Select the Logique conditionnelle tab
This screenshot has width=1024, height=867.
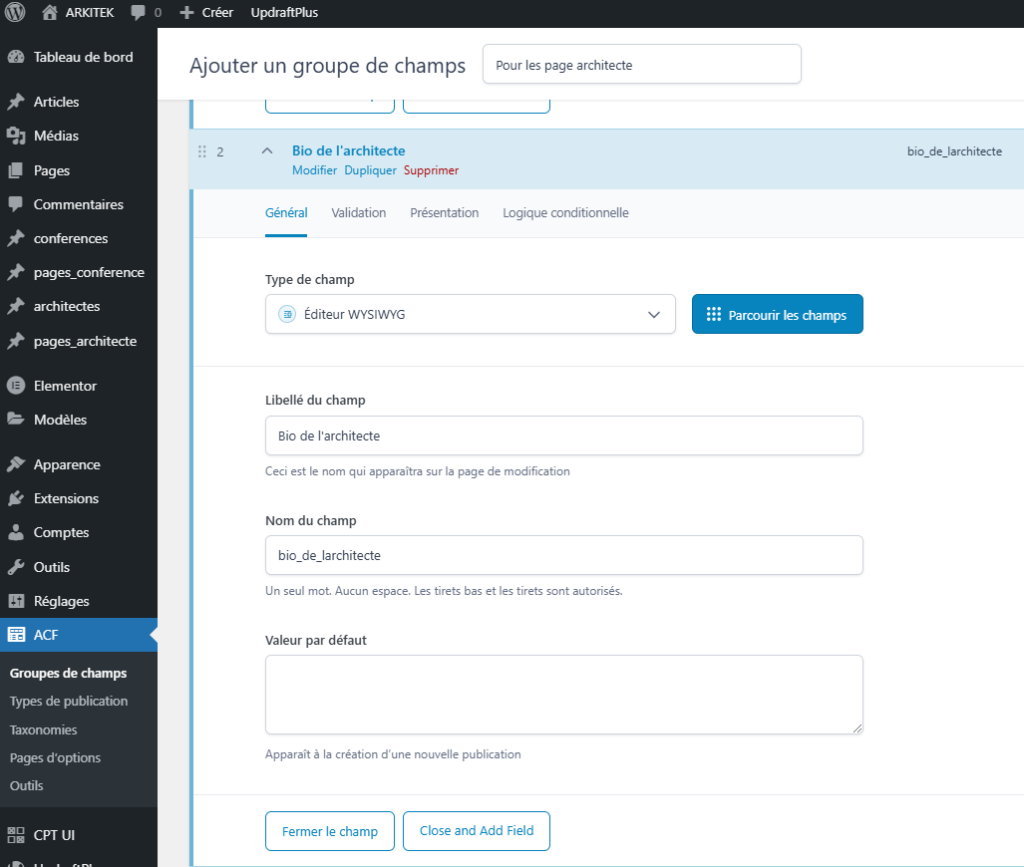tap(565, 213)
